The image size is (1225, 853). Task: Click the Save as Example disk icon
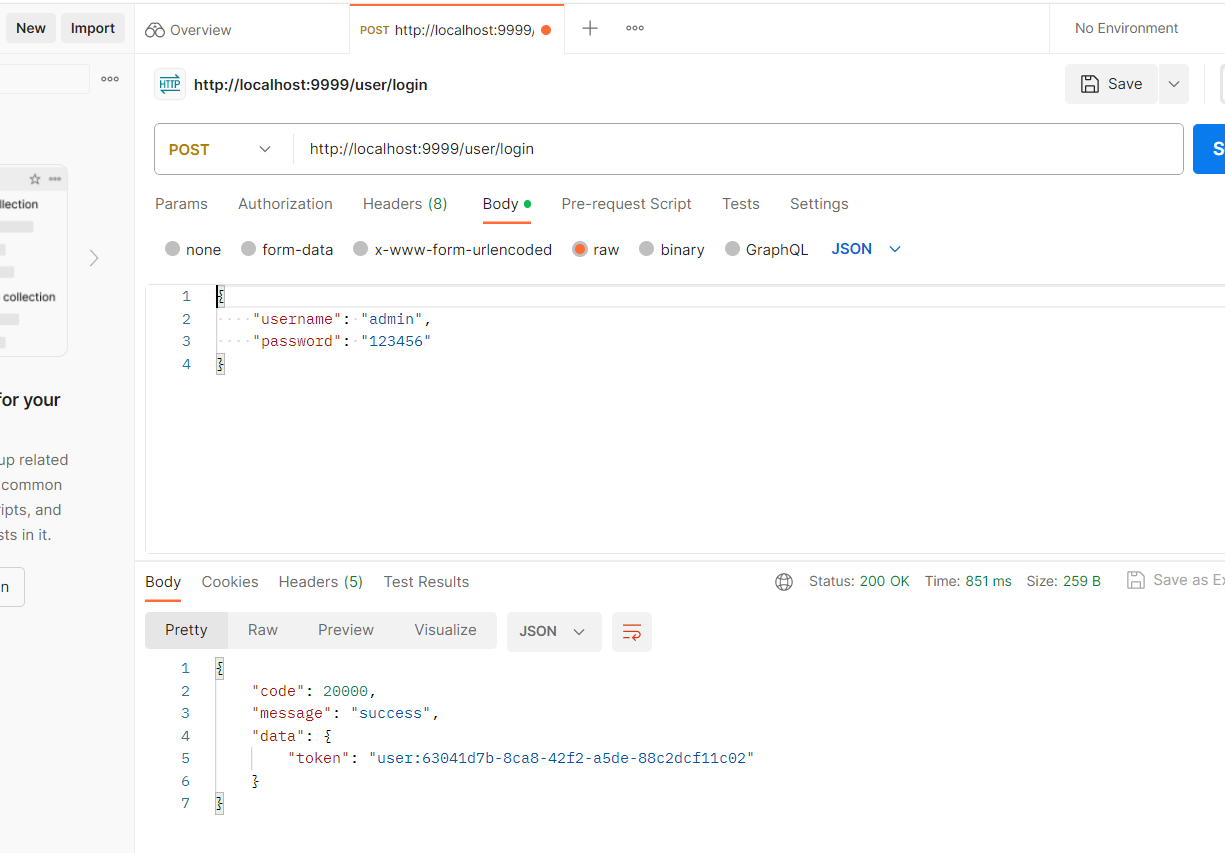point(1135,580)
